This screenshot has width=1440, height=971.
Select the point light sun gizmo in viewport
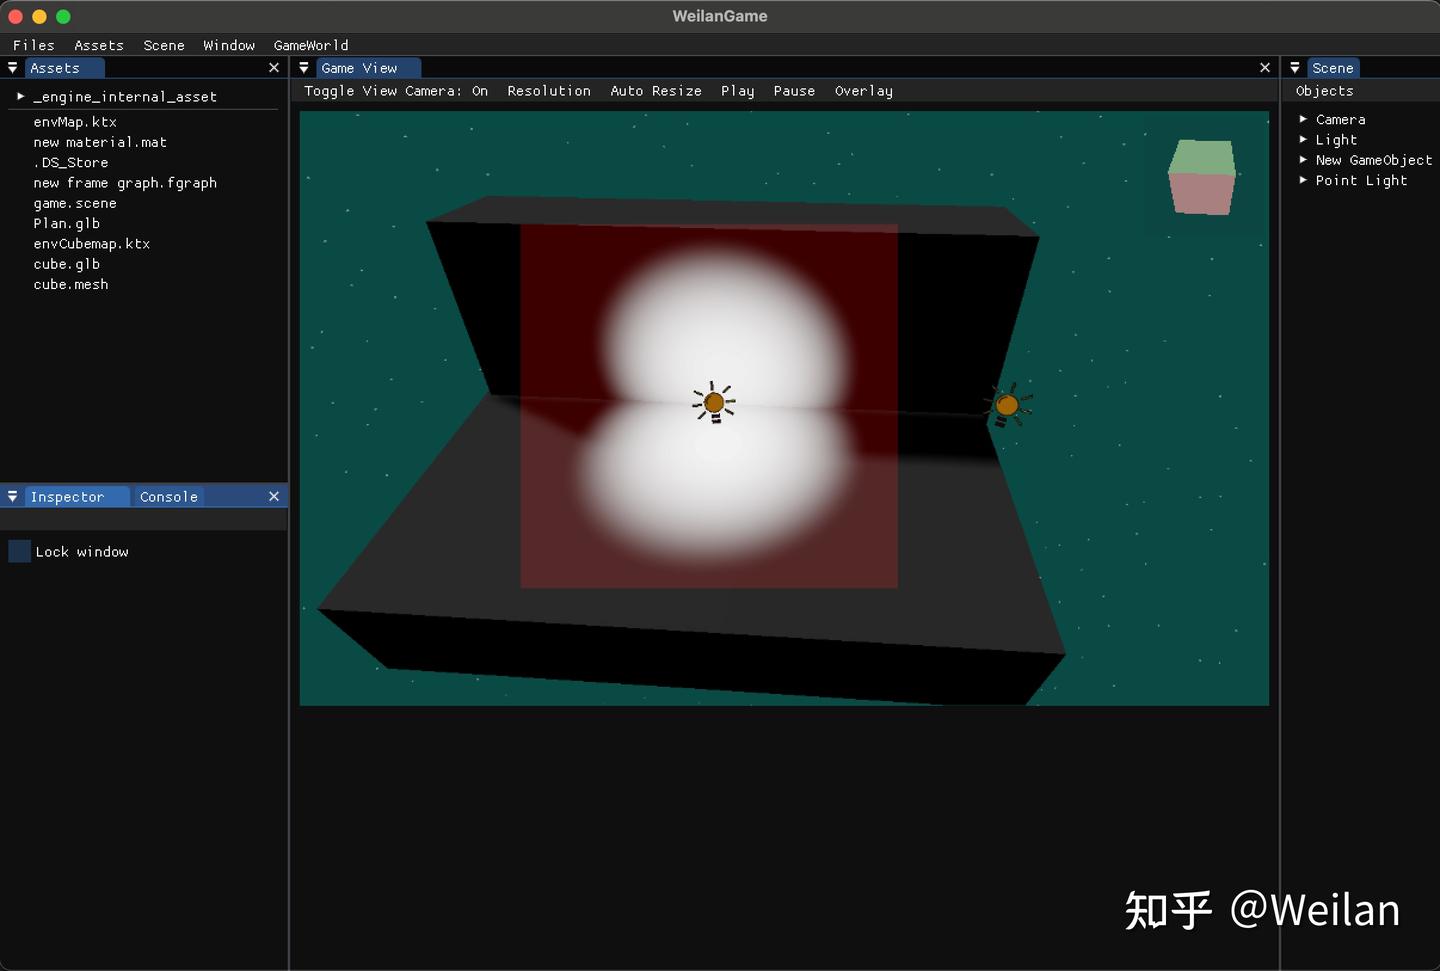714,402
